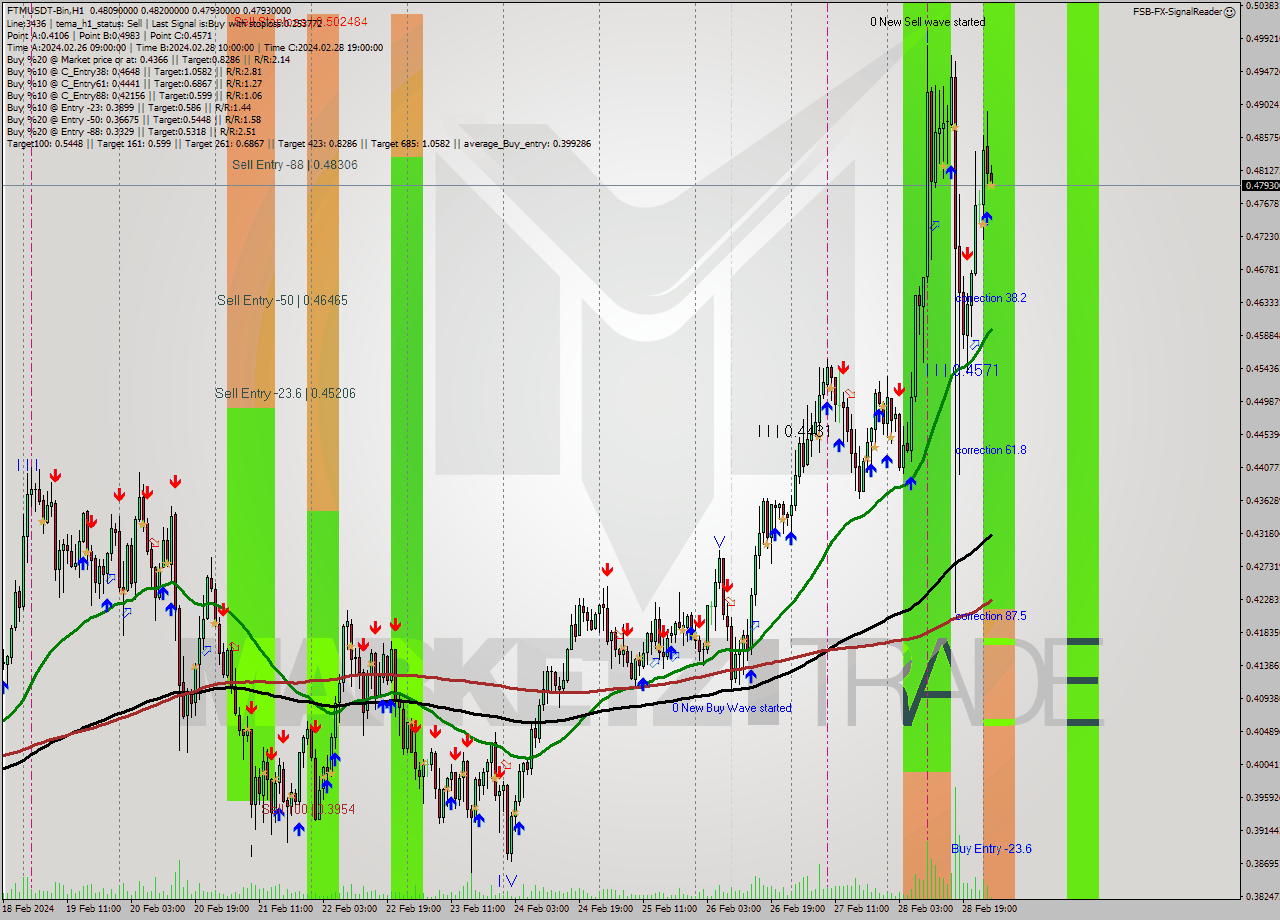
Task: Click the '18 Feb 2024' time axis label
Action: 28,910
